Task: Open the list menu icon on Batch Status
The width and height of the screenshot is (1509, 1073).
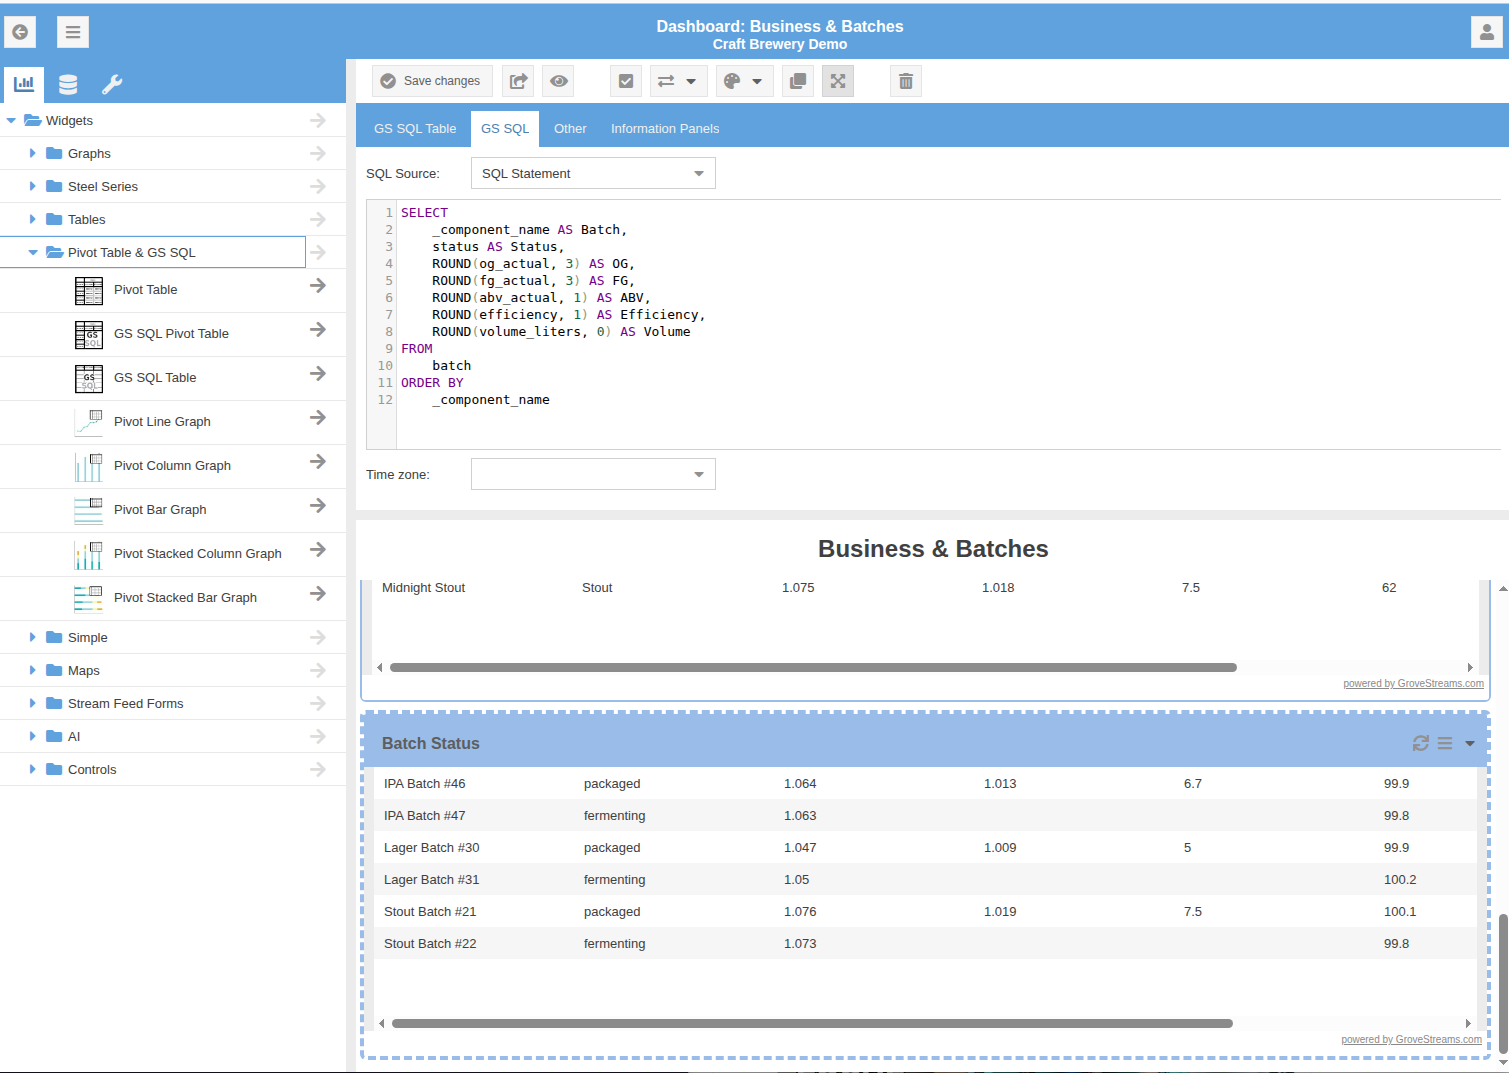Action: tap(1445, 743)
